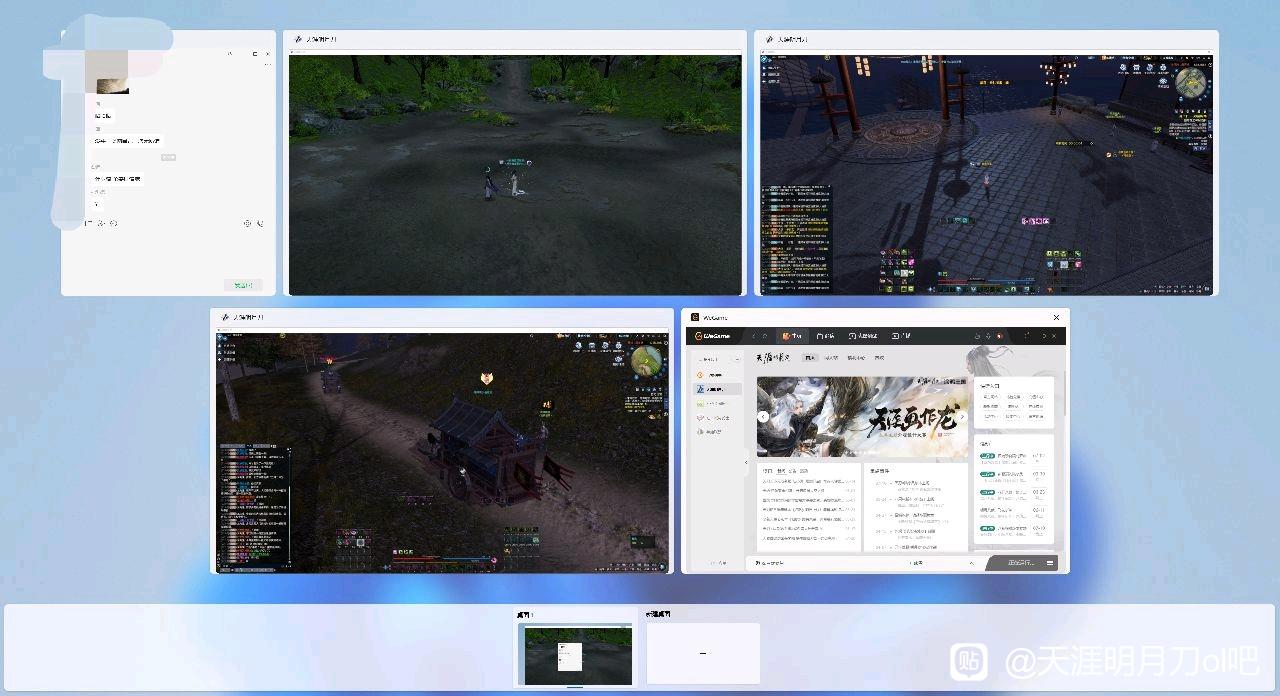Click the minimap in the night-plaza game window
This screenshot has height=696, width=1280.
[x=1190, y=84]
